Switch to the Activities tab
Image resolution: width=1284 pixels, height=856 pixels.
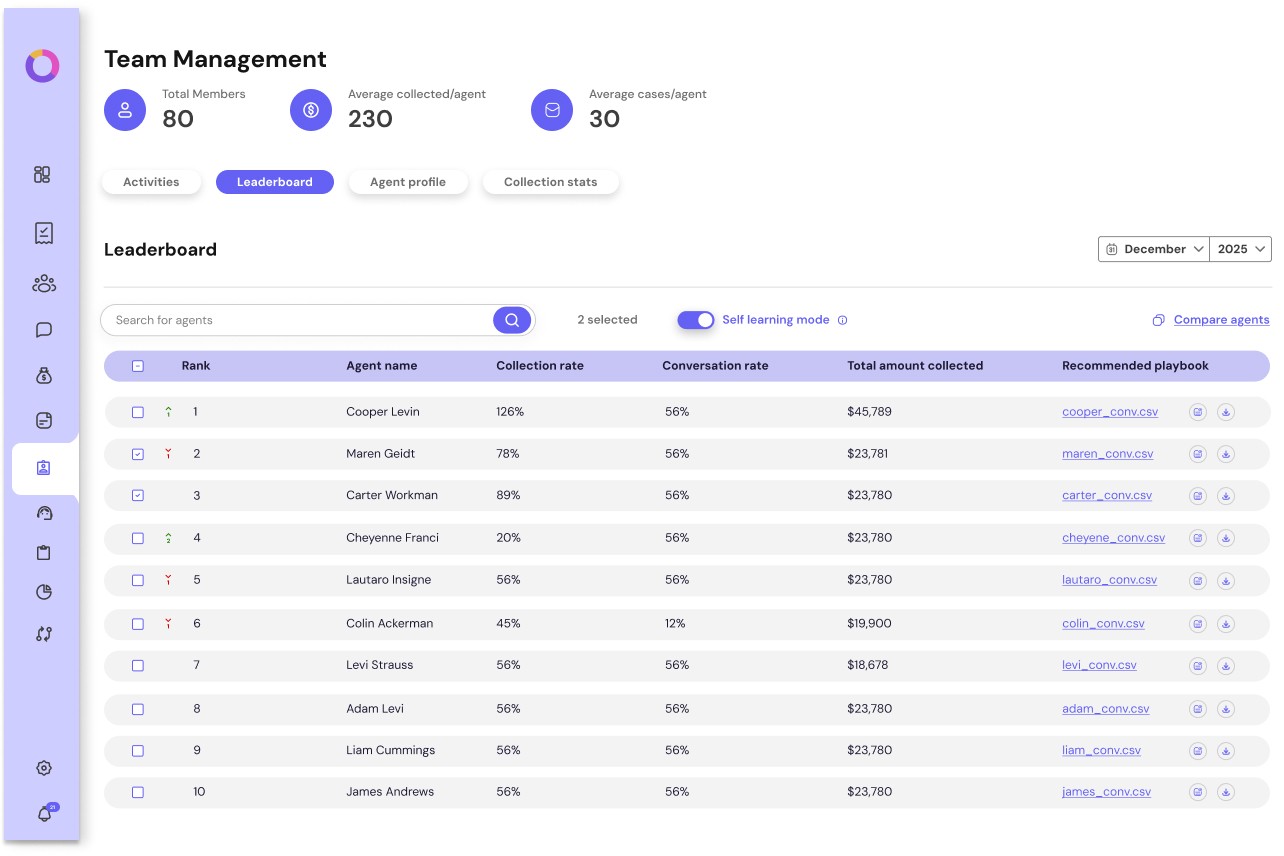click(x=151, y=182)
